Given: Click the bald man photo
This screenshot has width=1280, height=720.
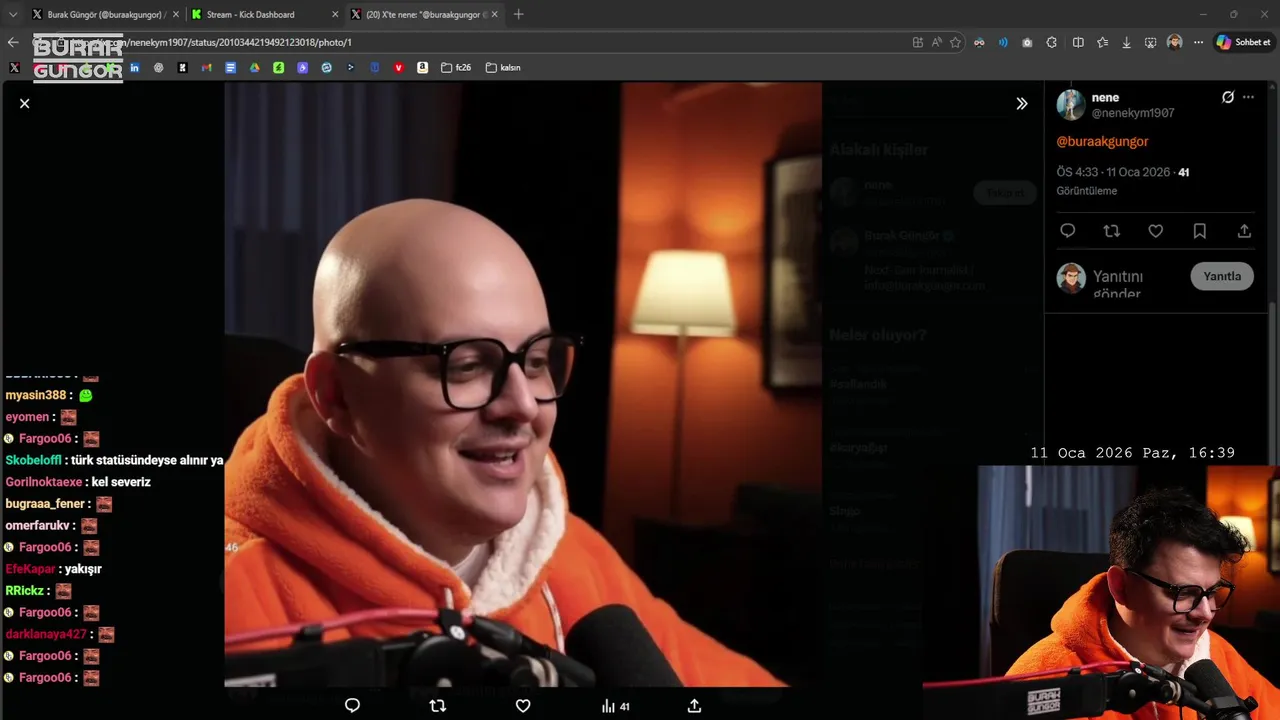Looking at the screenshot, I should click(x=523, y=385).
